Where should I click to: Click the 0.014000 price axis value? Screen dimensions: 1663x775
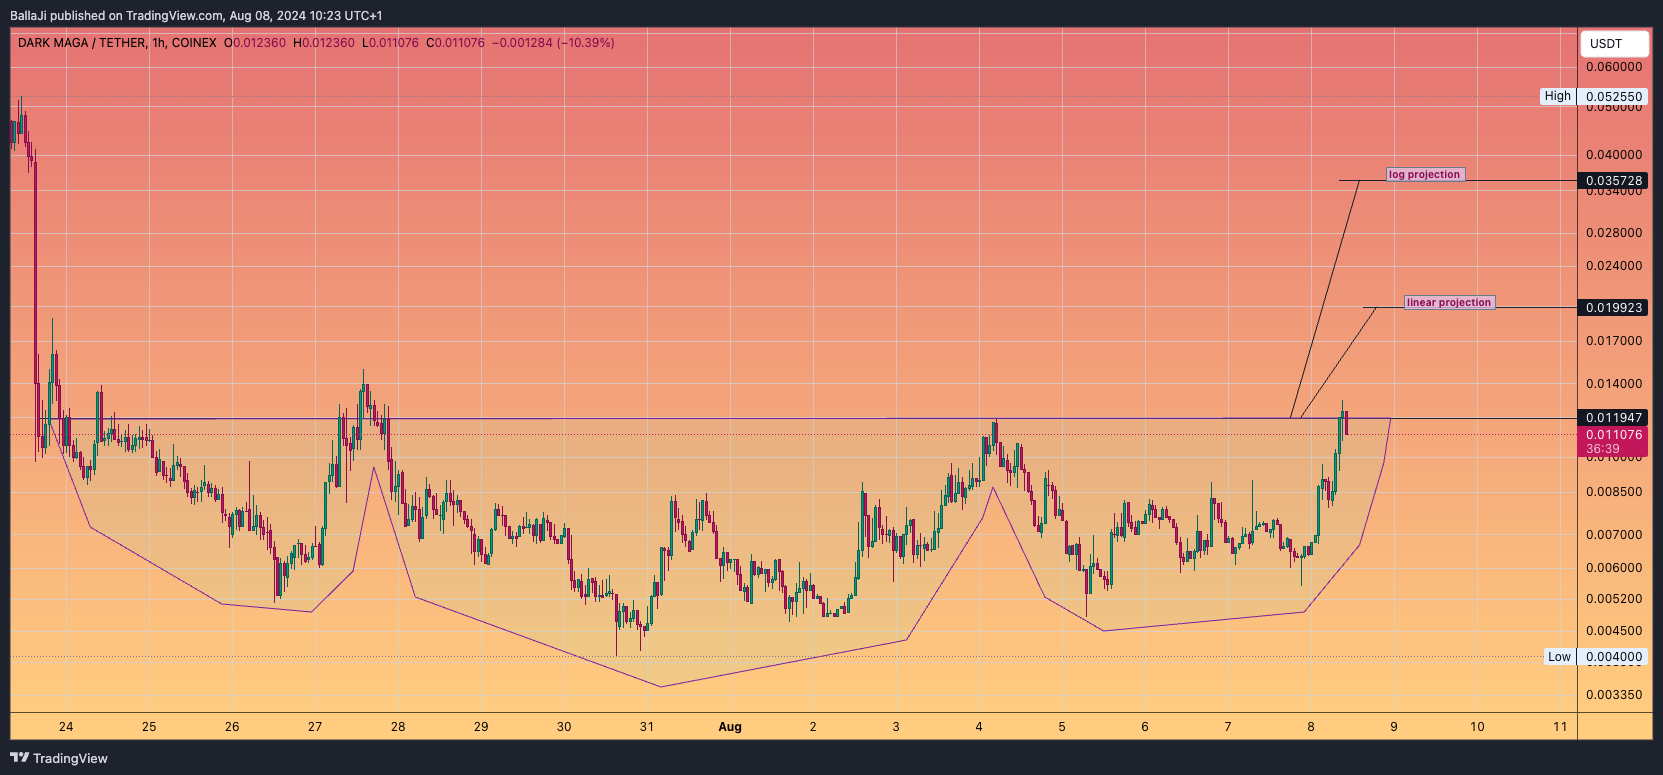tap(1614, 384)
